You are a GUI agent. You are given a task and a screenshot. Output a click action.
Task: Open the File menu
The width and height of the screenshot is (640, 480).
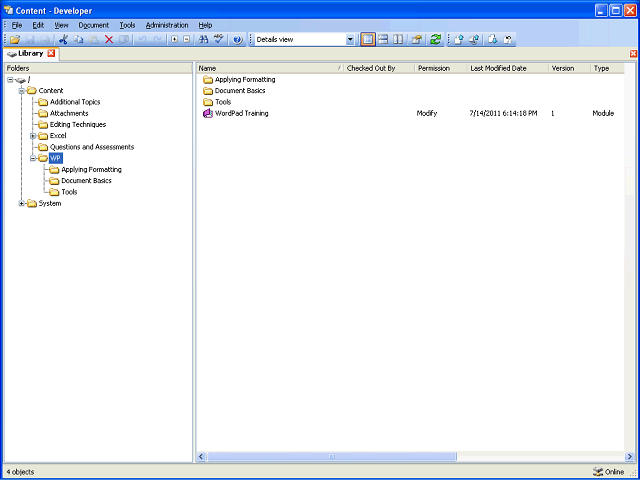pos(17,25)
